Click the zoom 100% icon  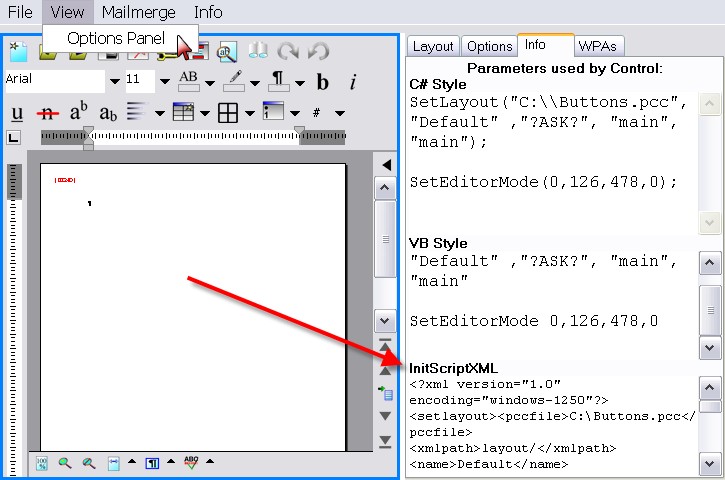(42, 463)
